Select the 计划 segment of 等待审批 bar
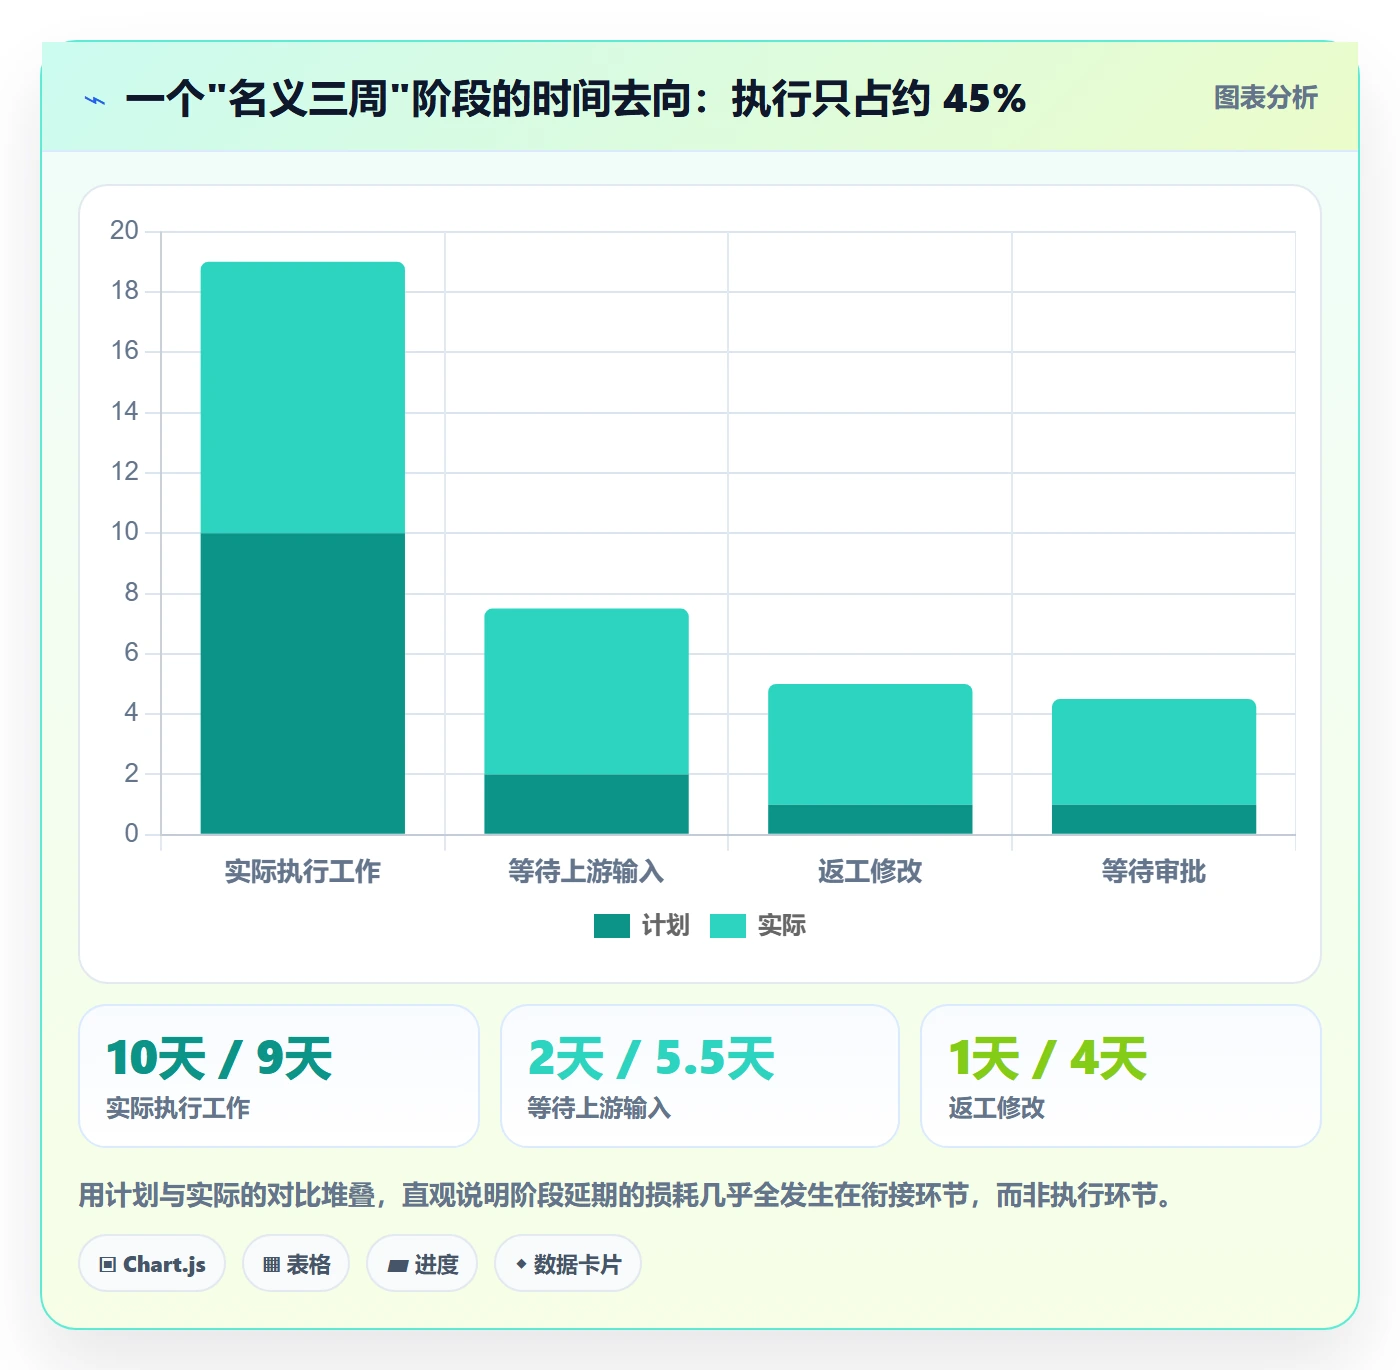This screenshot has width=1400, height=1370. pos(1154,819)
